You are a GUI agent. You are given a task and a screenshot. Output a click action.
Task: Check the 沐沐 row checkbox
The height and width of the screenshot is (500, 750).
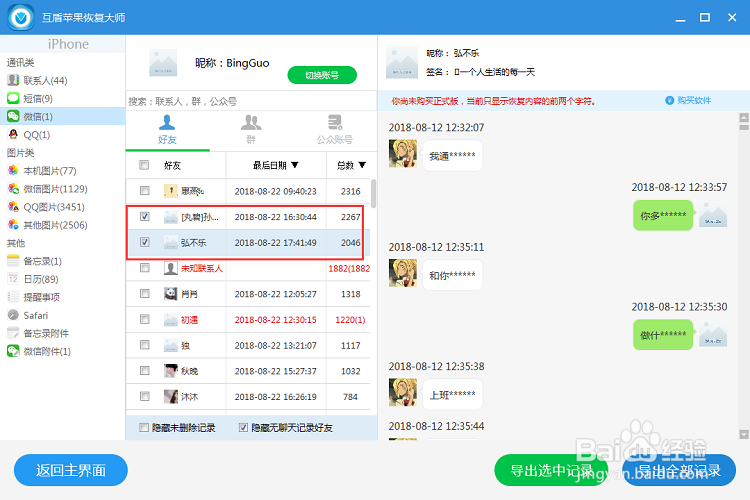[144, 396]
